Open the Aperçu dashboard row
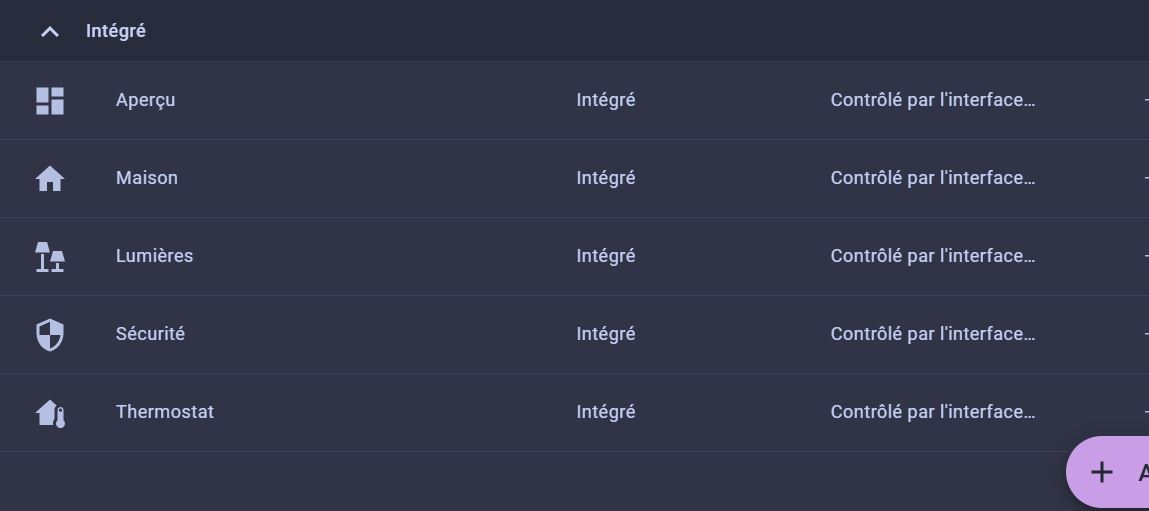1149x511 pixels. pos(146,100)
